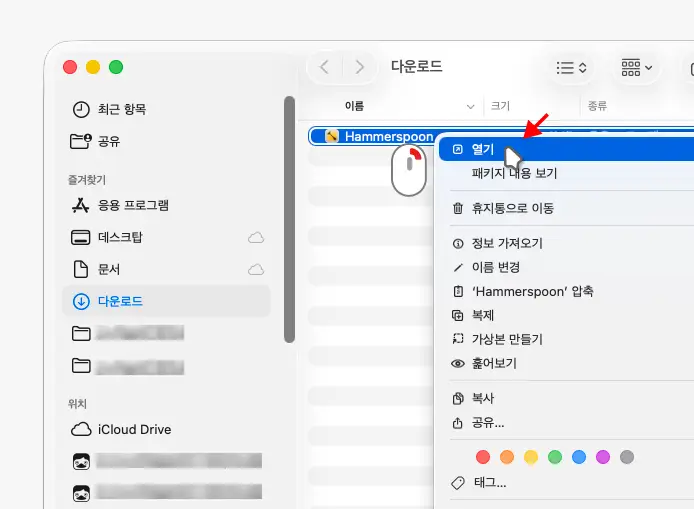Apply the purple tag color
Screen dimensions: 694x509
pos(603,457)
